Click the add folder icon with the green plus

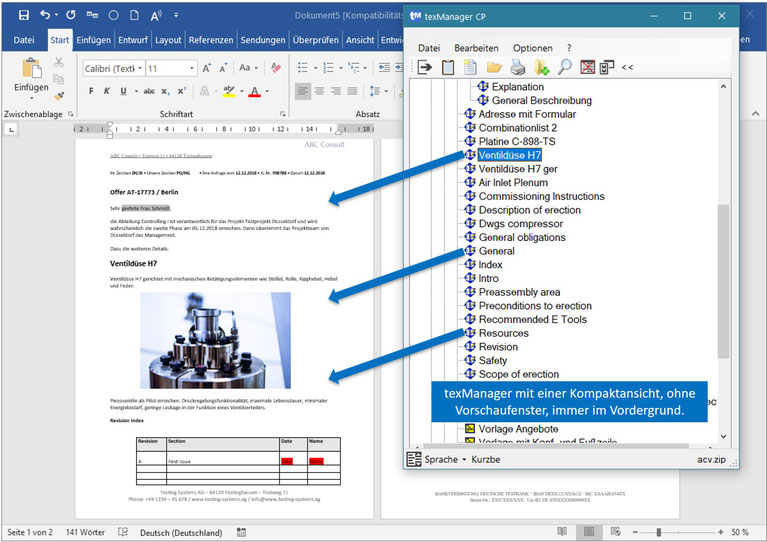coord(541,67)
